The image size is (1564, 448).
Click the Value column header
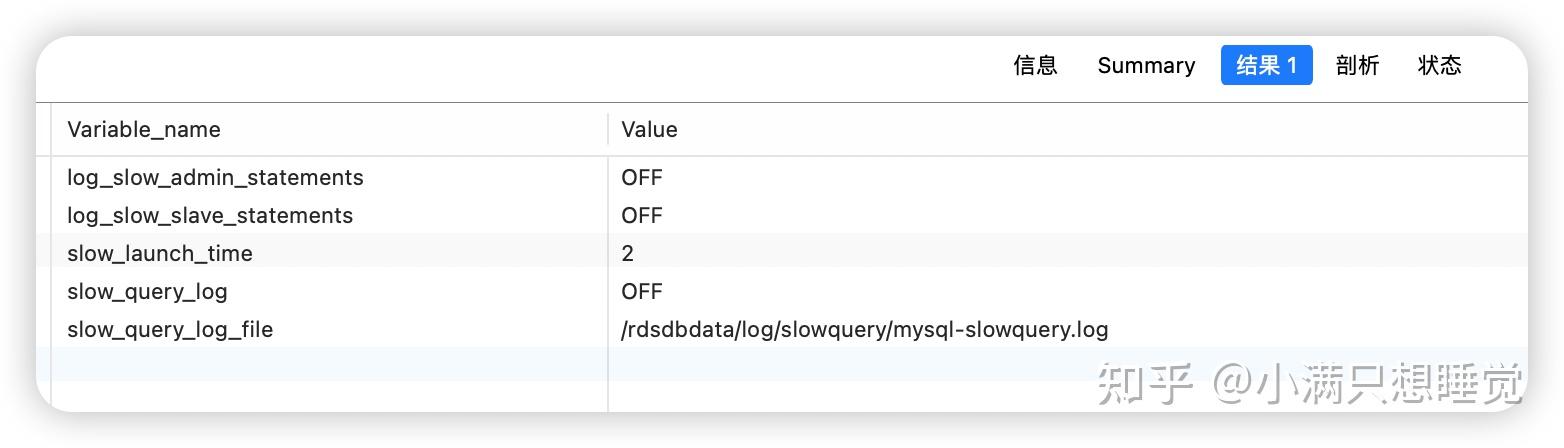[x=649, y=130]
